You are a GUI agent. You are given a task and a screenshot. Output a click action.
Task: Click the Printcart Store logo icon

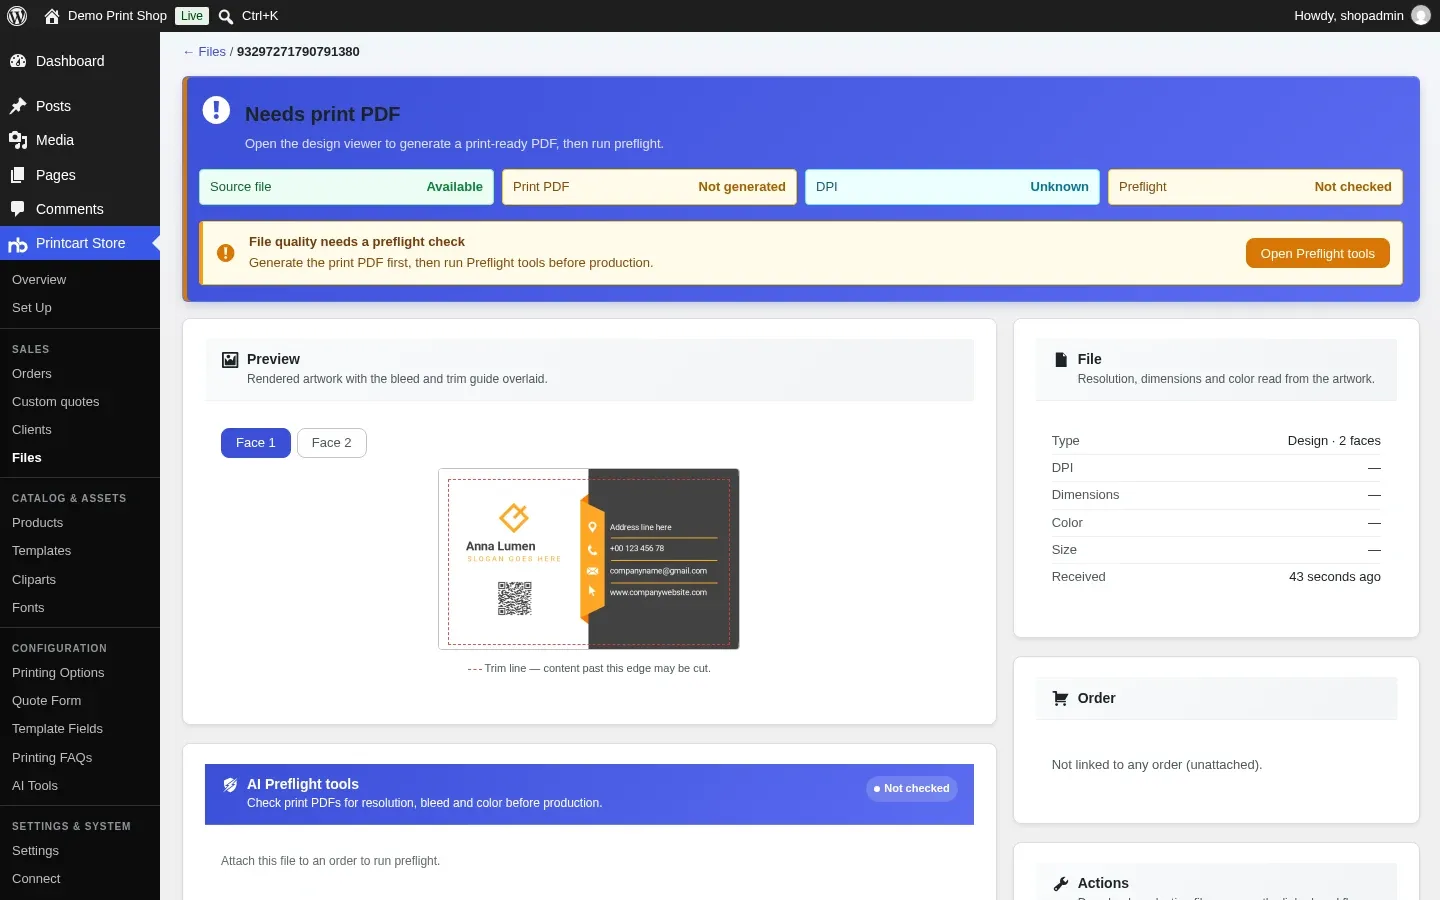point(18,244)
